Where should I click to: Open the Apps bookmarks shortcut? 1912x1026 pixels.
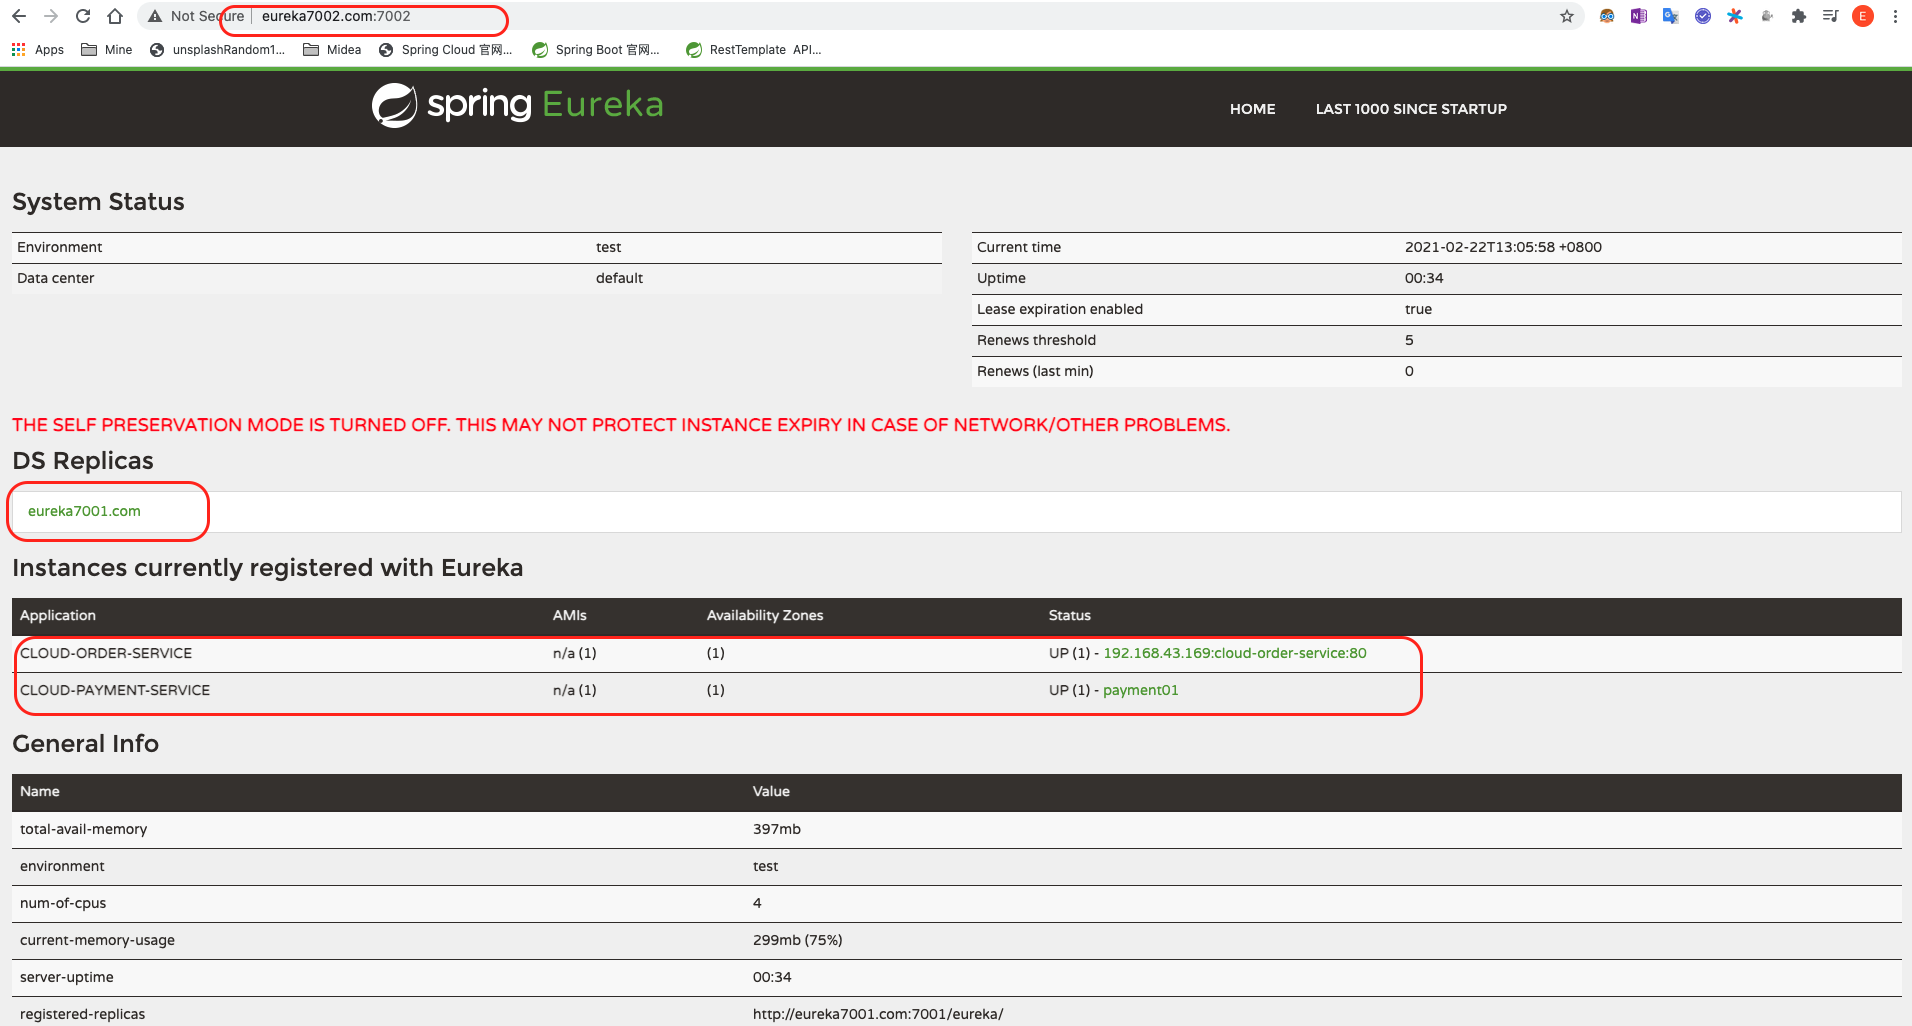37,50
